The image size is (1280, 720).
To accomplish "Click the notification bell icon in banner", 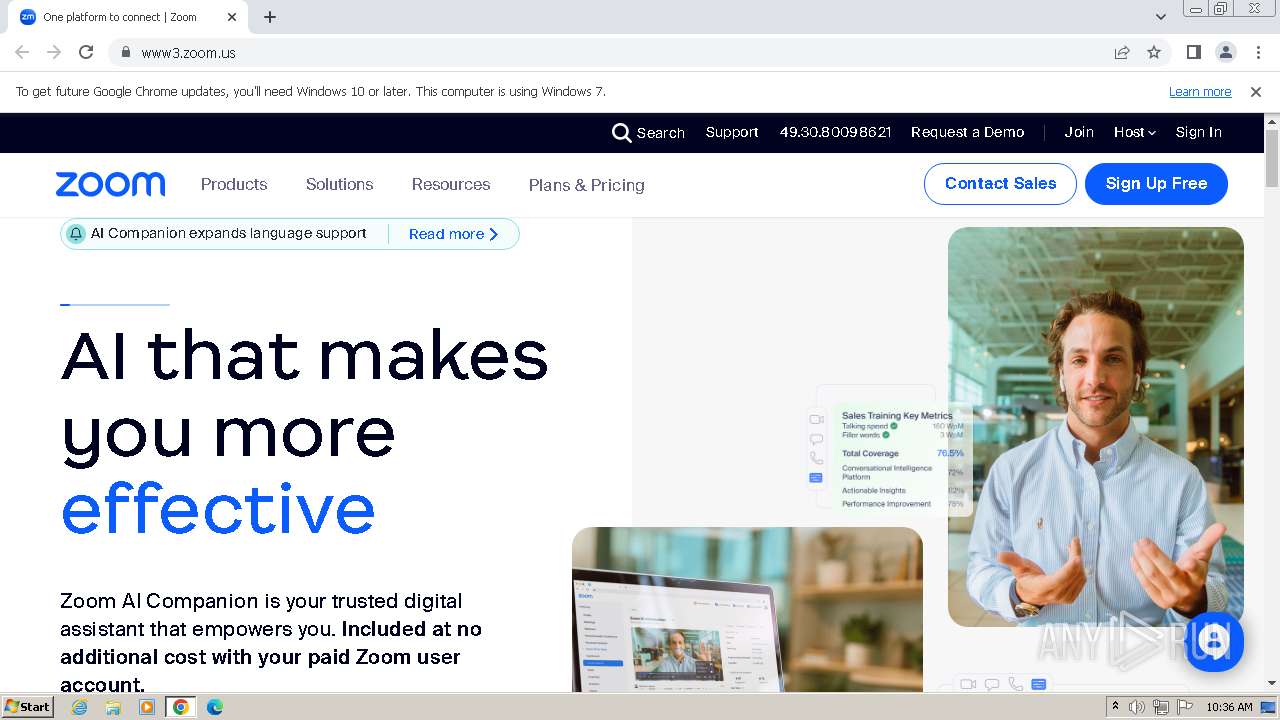I will [76, 234].
